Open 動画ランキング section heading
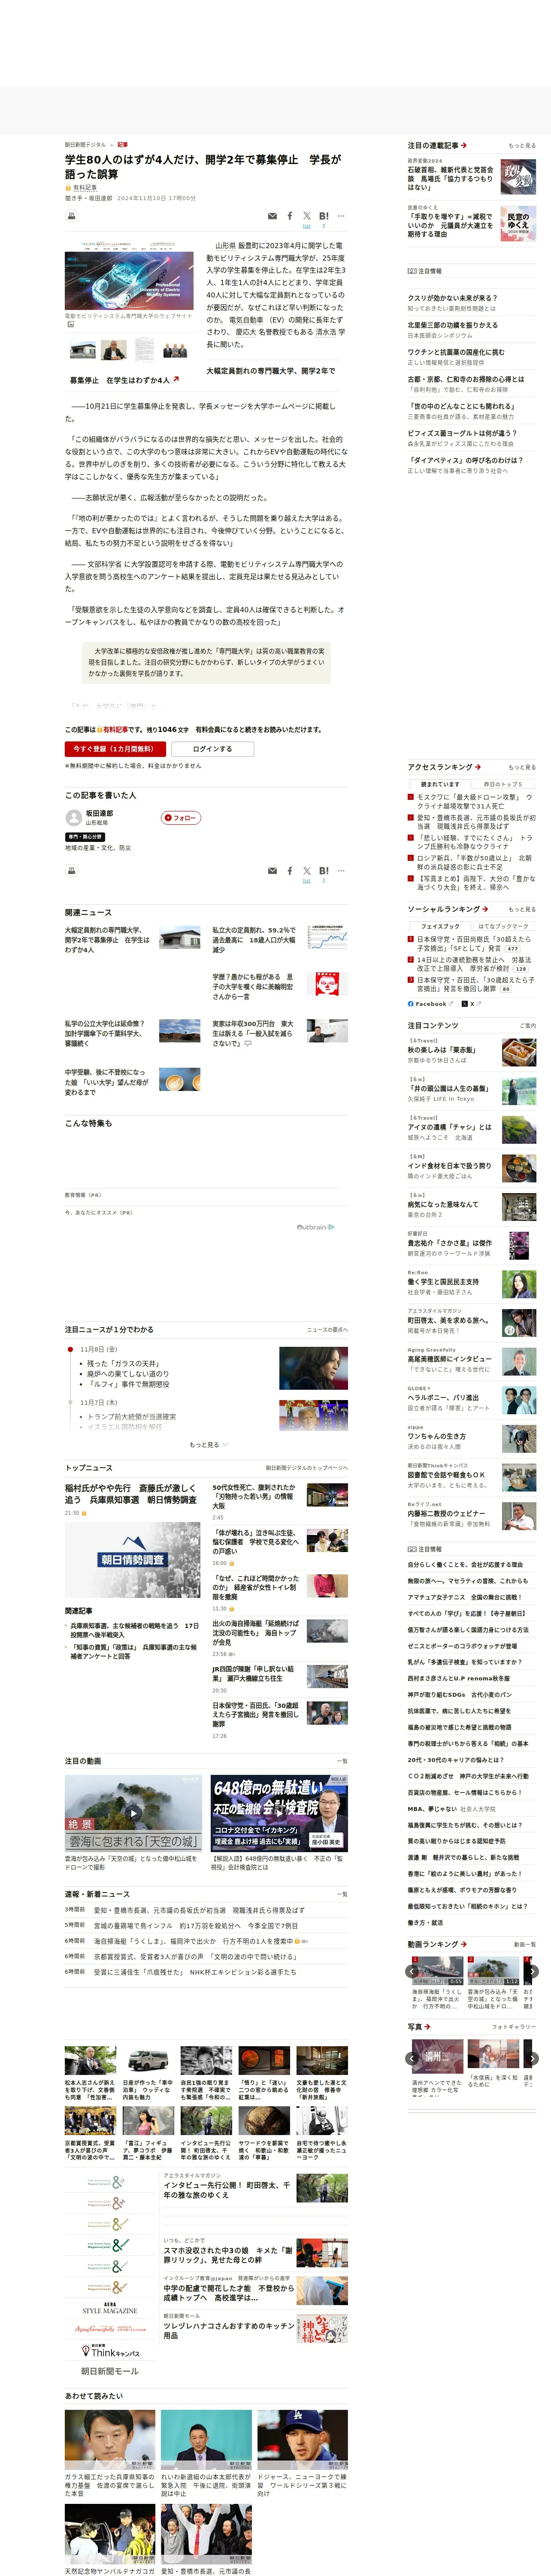The width and height of the screenshot is (551, 2576). (437, 1943)
